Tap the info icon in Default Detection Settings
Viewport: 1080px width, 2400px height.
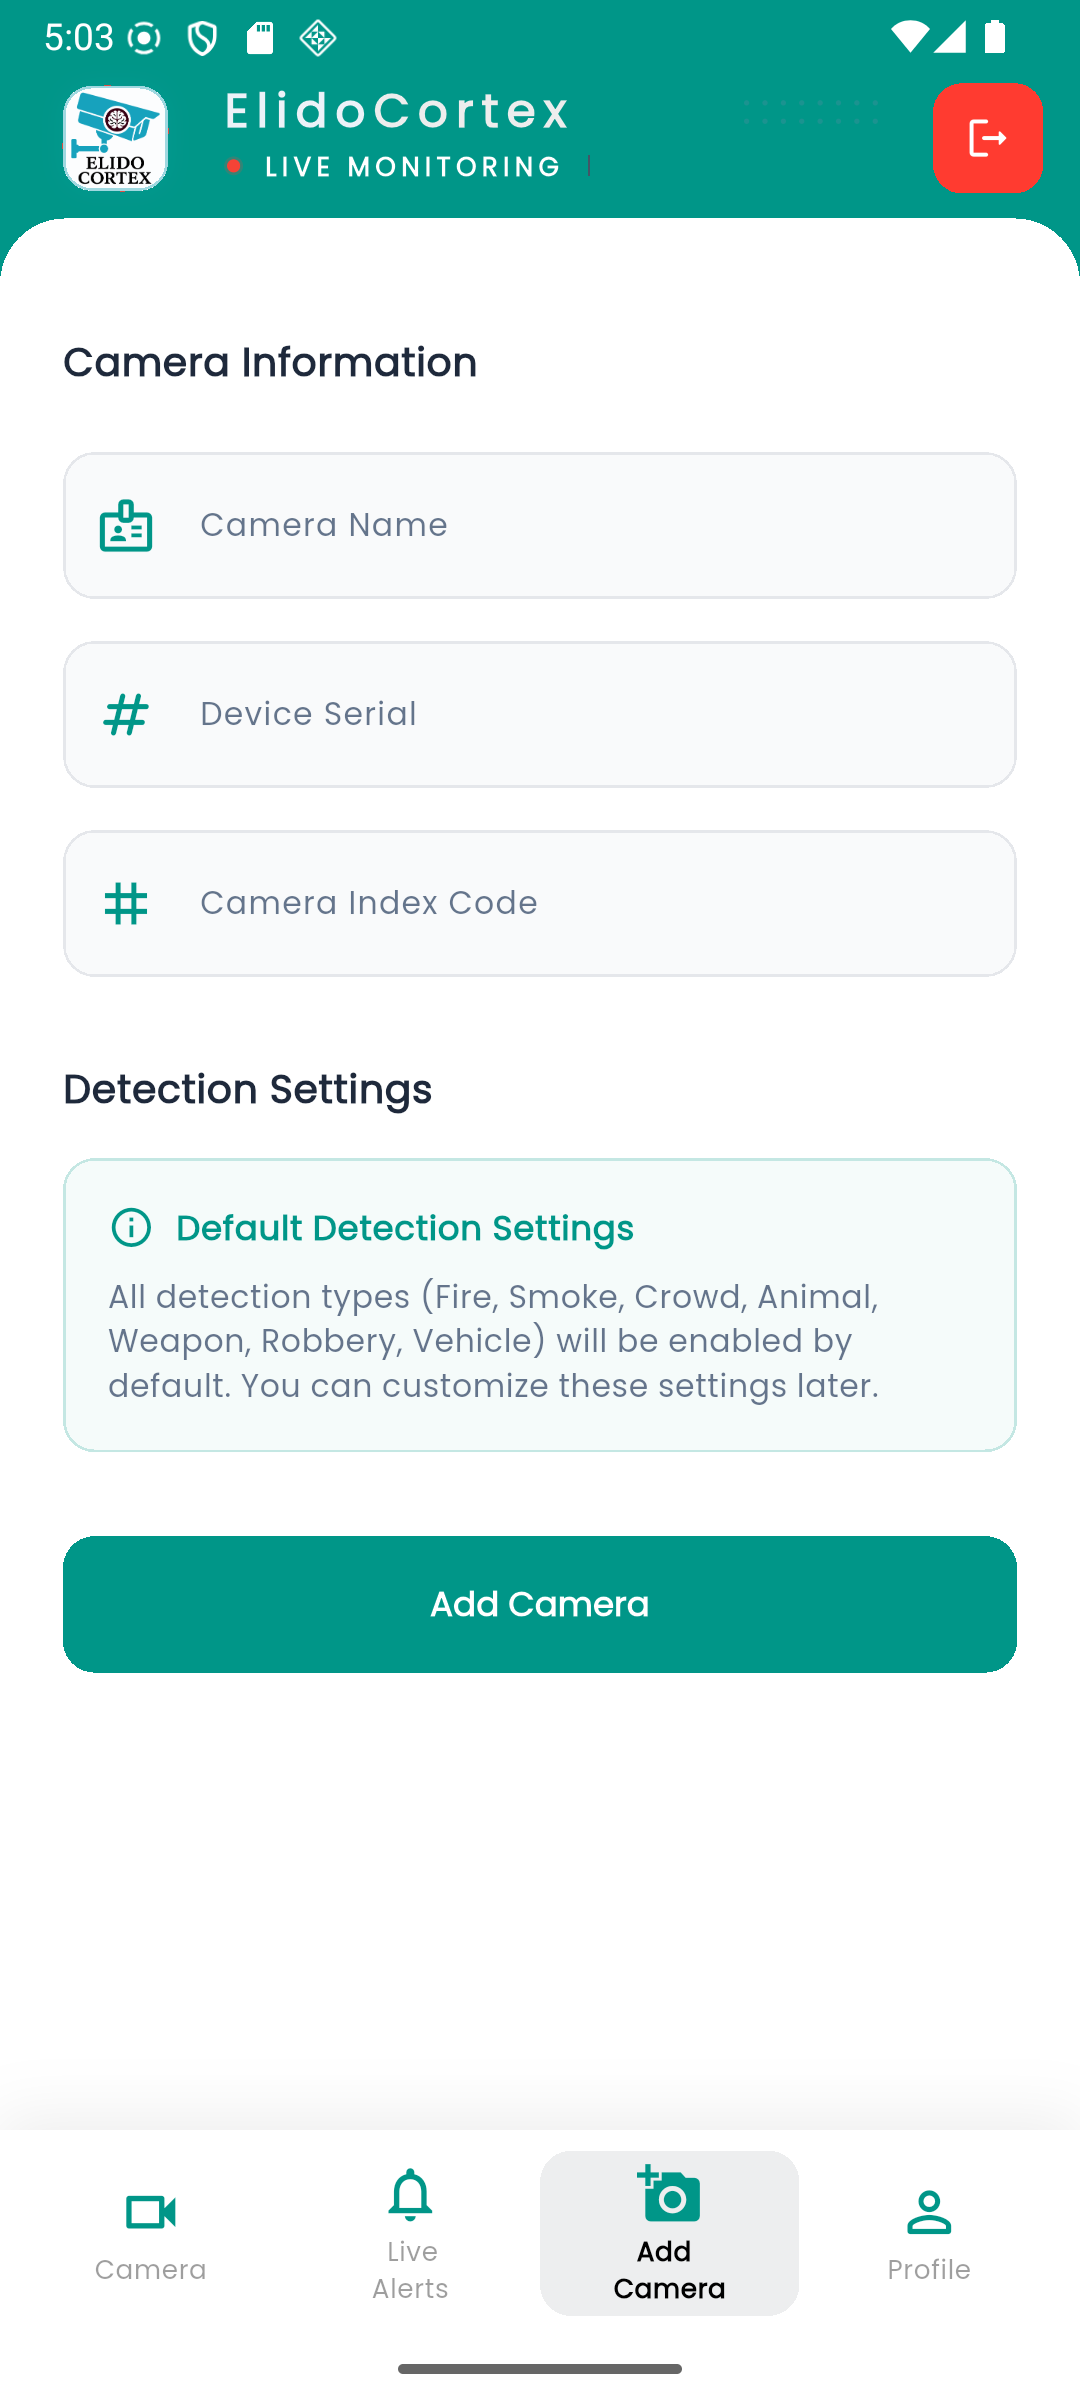(131, 1227)
